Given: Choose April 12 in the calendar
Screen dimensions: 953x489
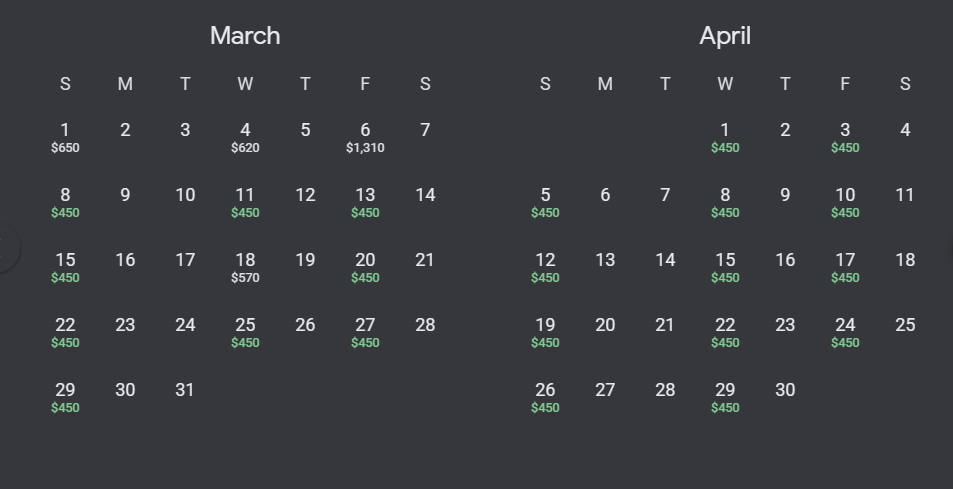Looking at the screenshot, I should click(x=545, y=267).
